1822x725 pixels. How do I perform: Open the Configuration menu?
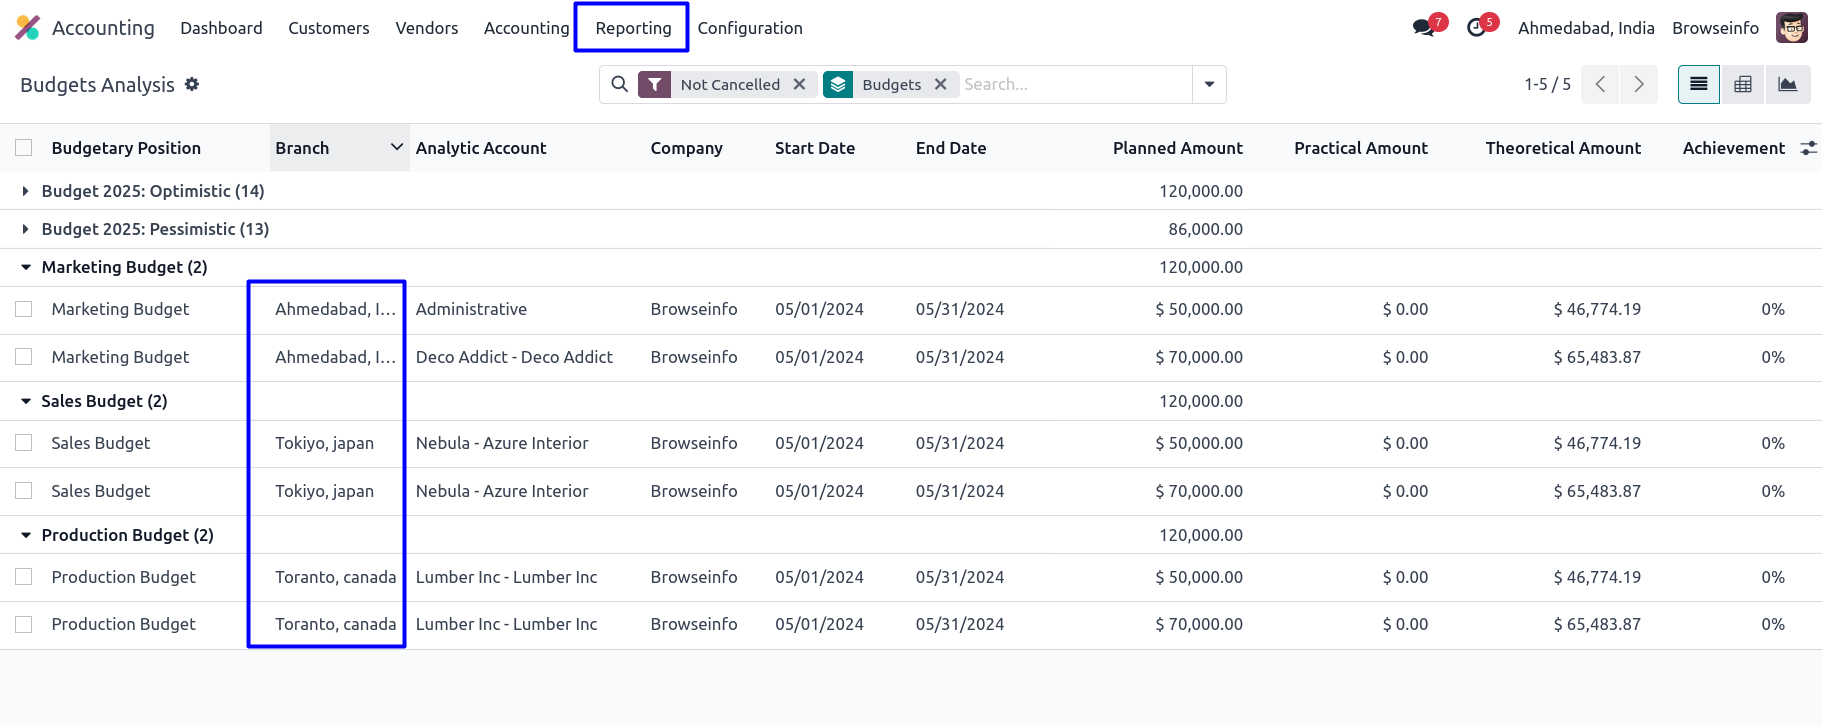(750, 28)
